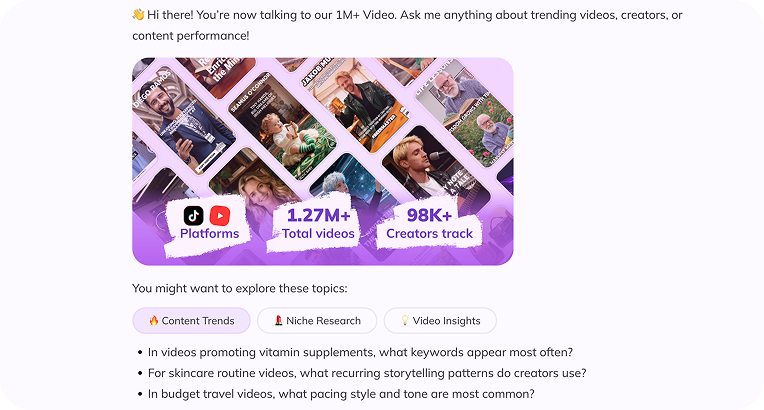This screenshot has width=764, height=410.
Task: Click the lipstick icon on Niche Research
Action: (277, 321)
